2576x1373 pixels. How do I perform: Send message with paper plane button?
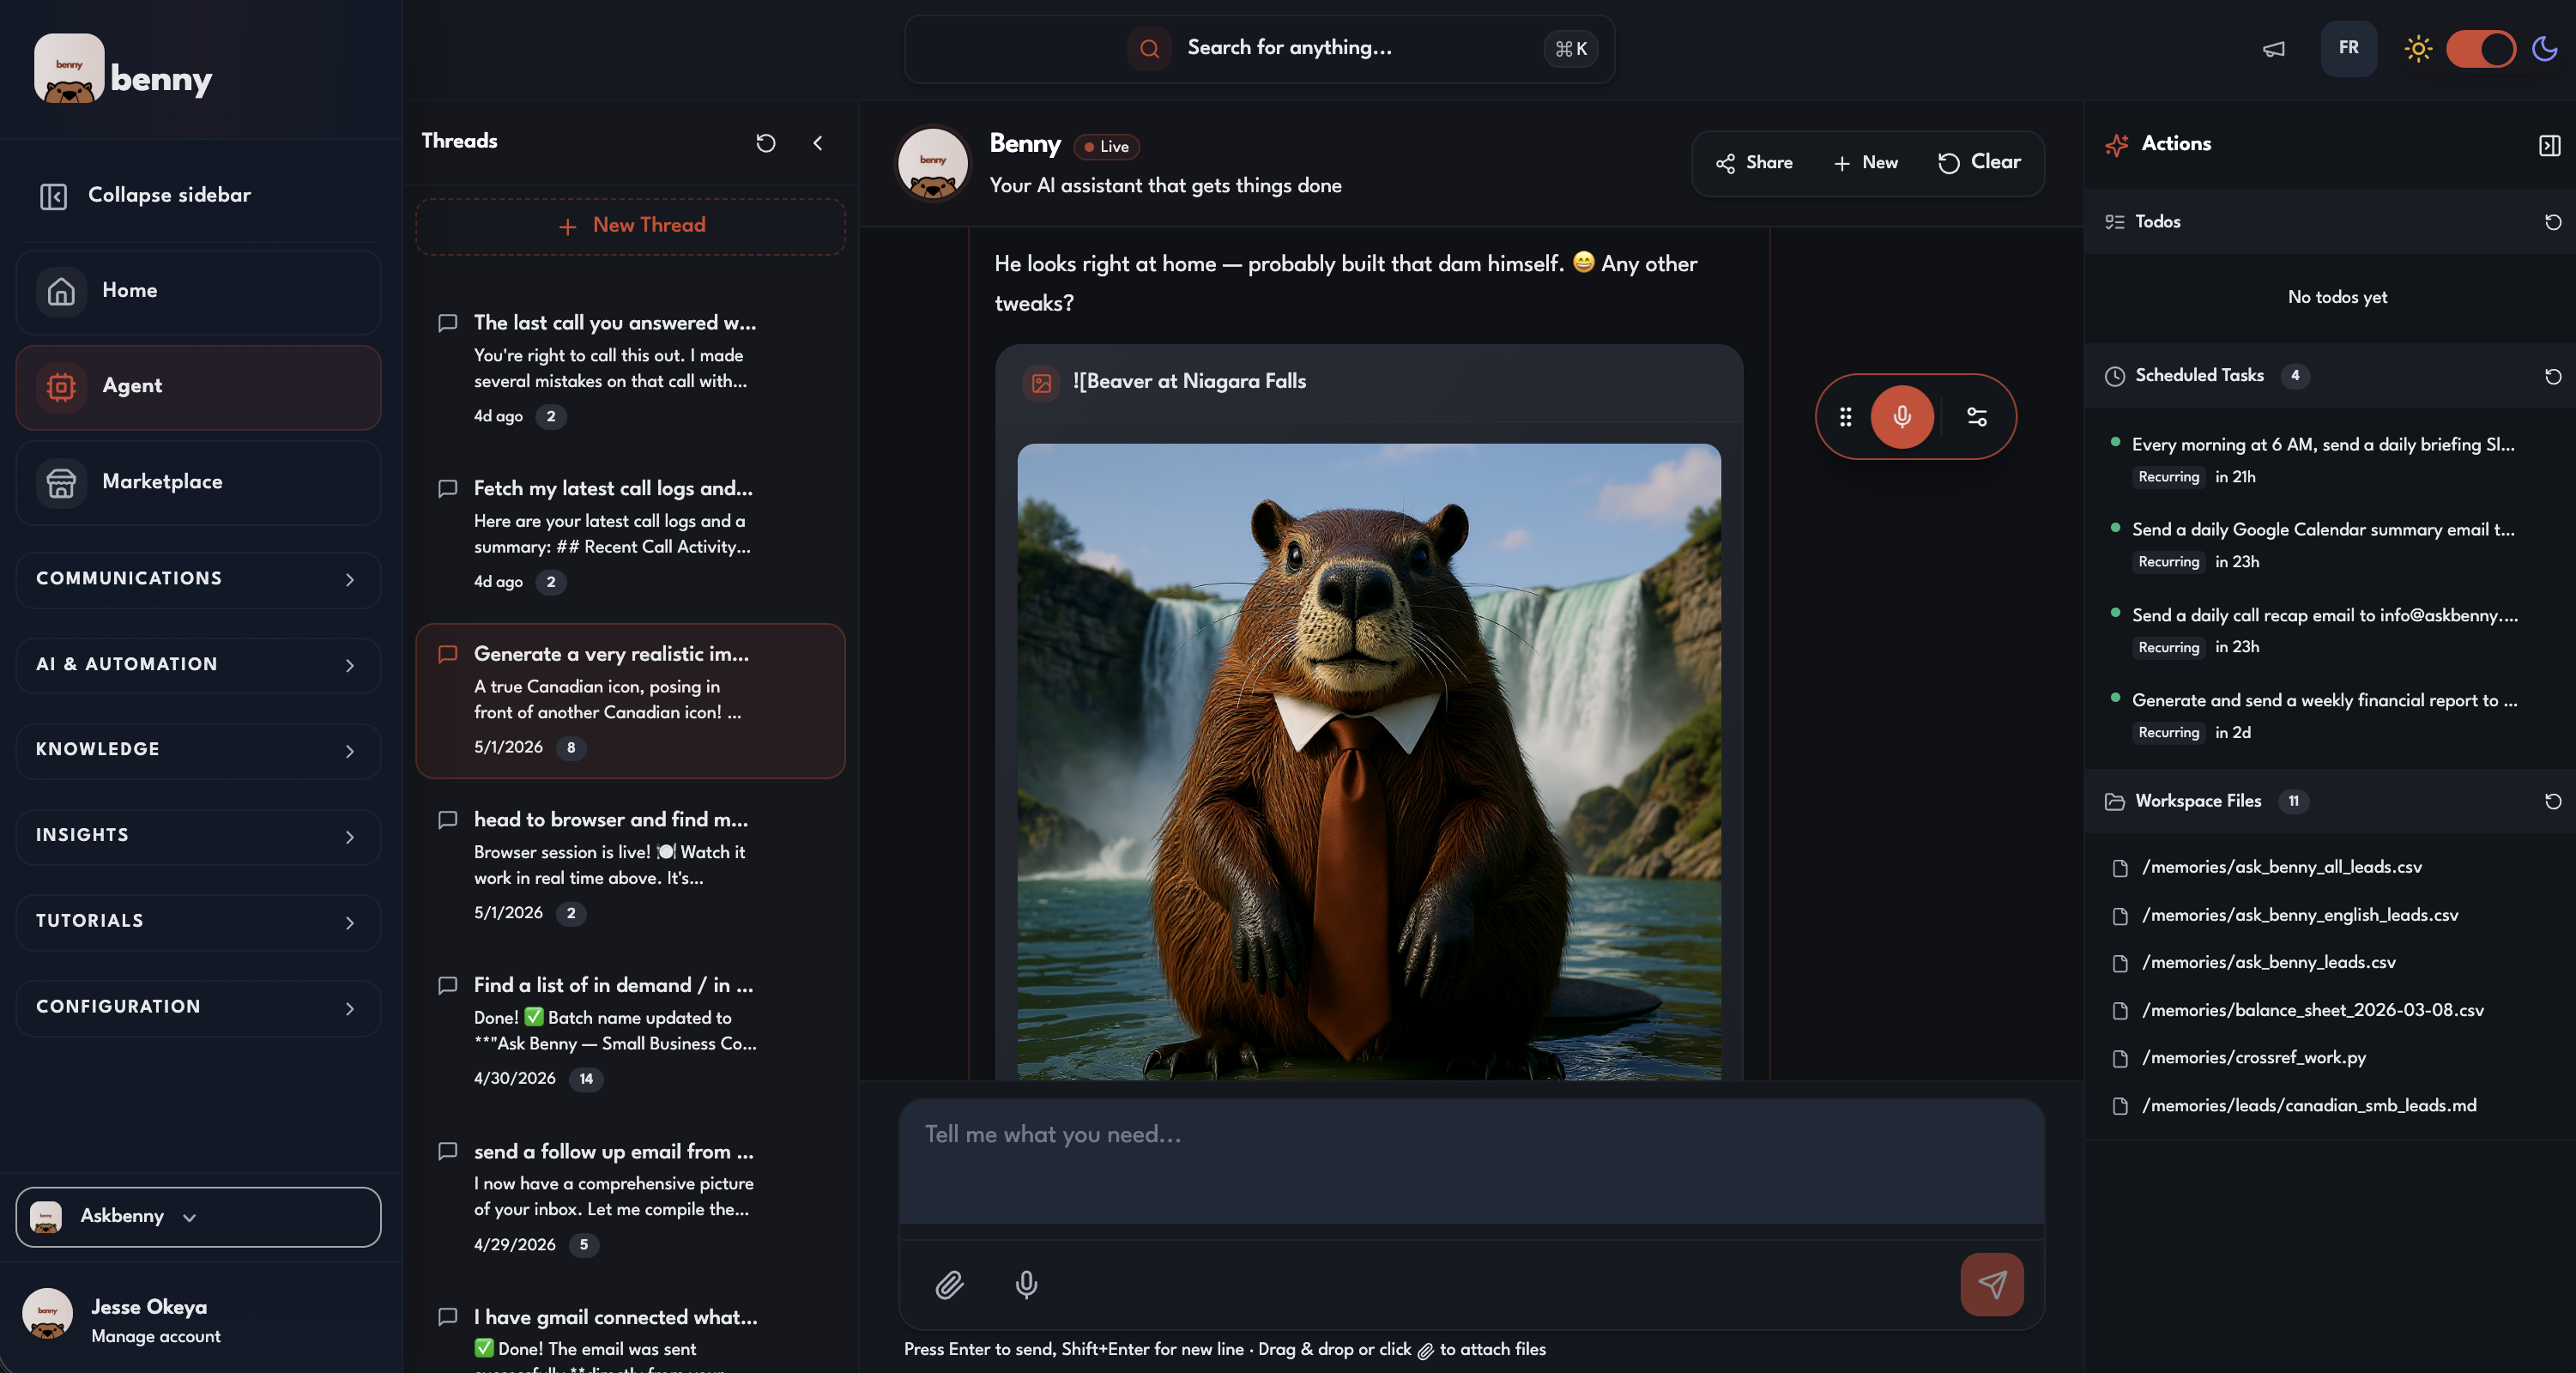tap(1992, 1284)
